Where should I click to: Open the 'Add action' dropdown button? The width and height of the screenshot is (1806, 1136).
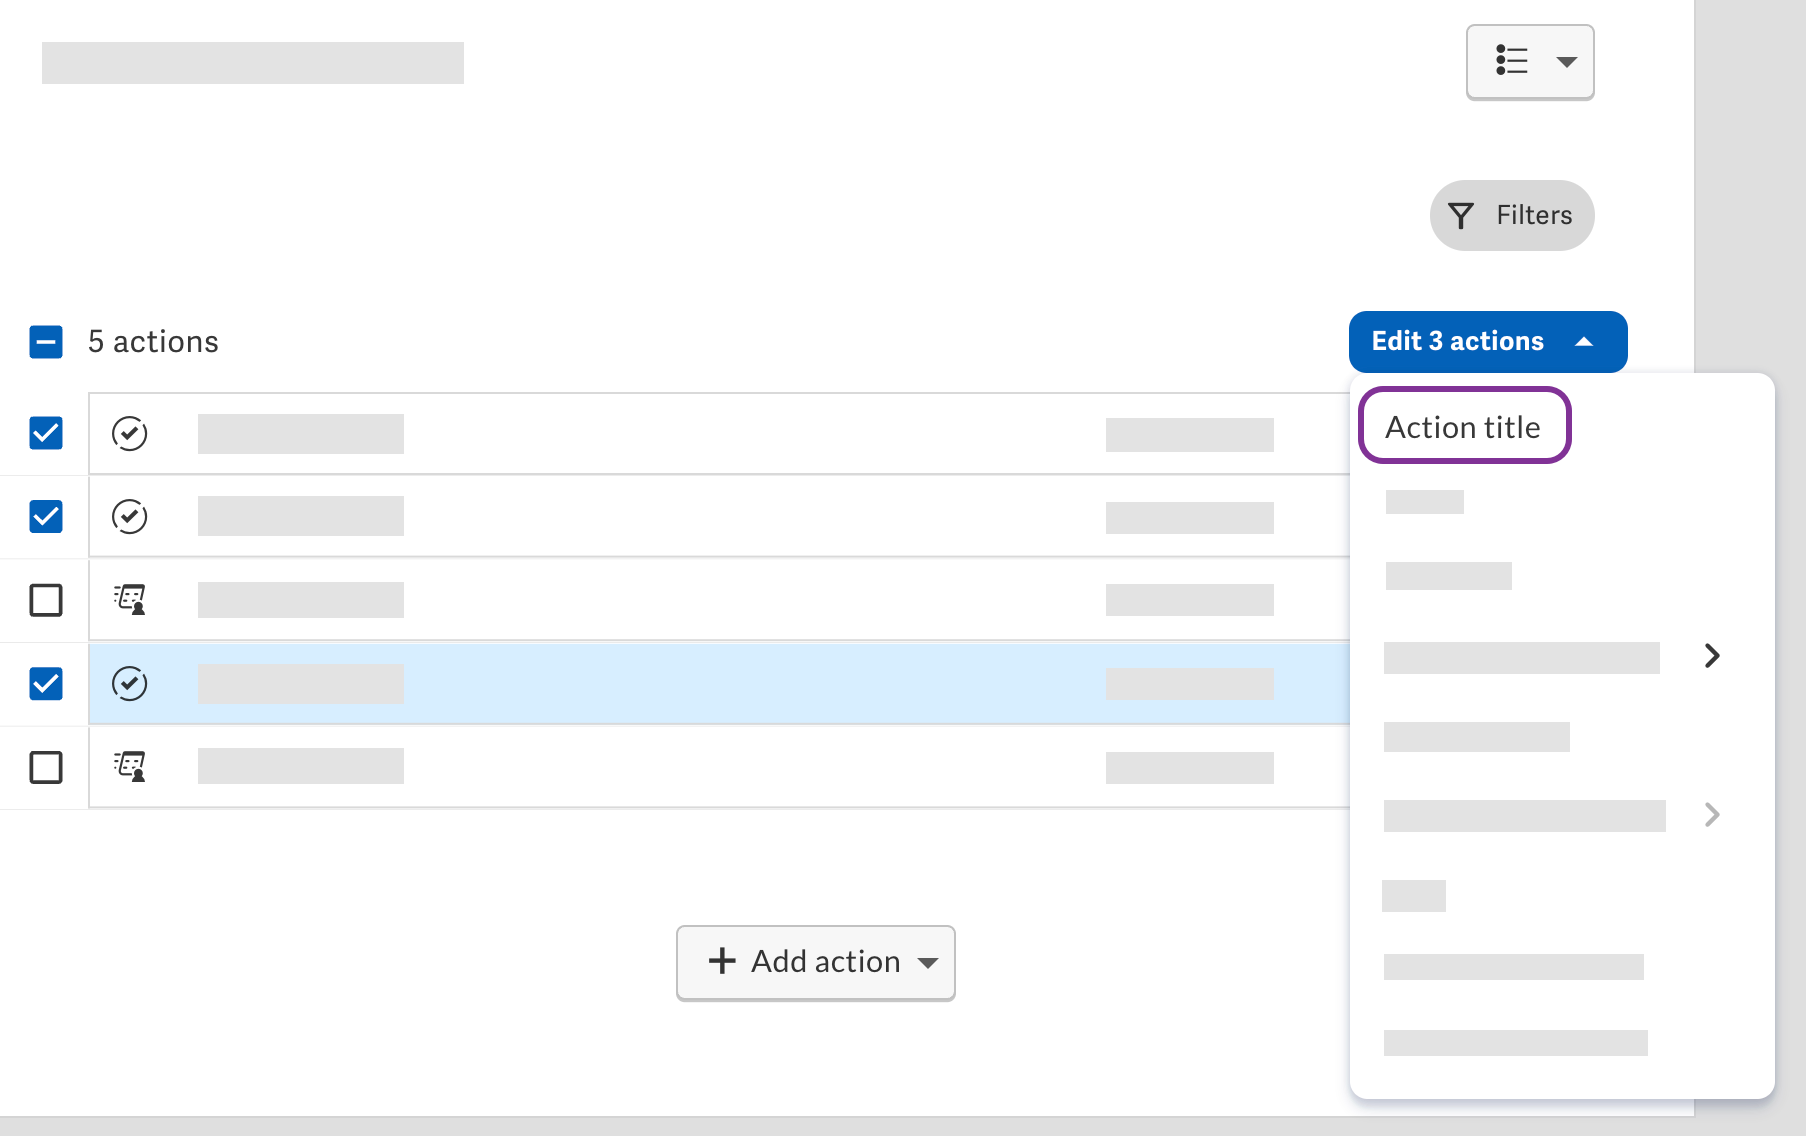(816, 962)
